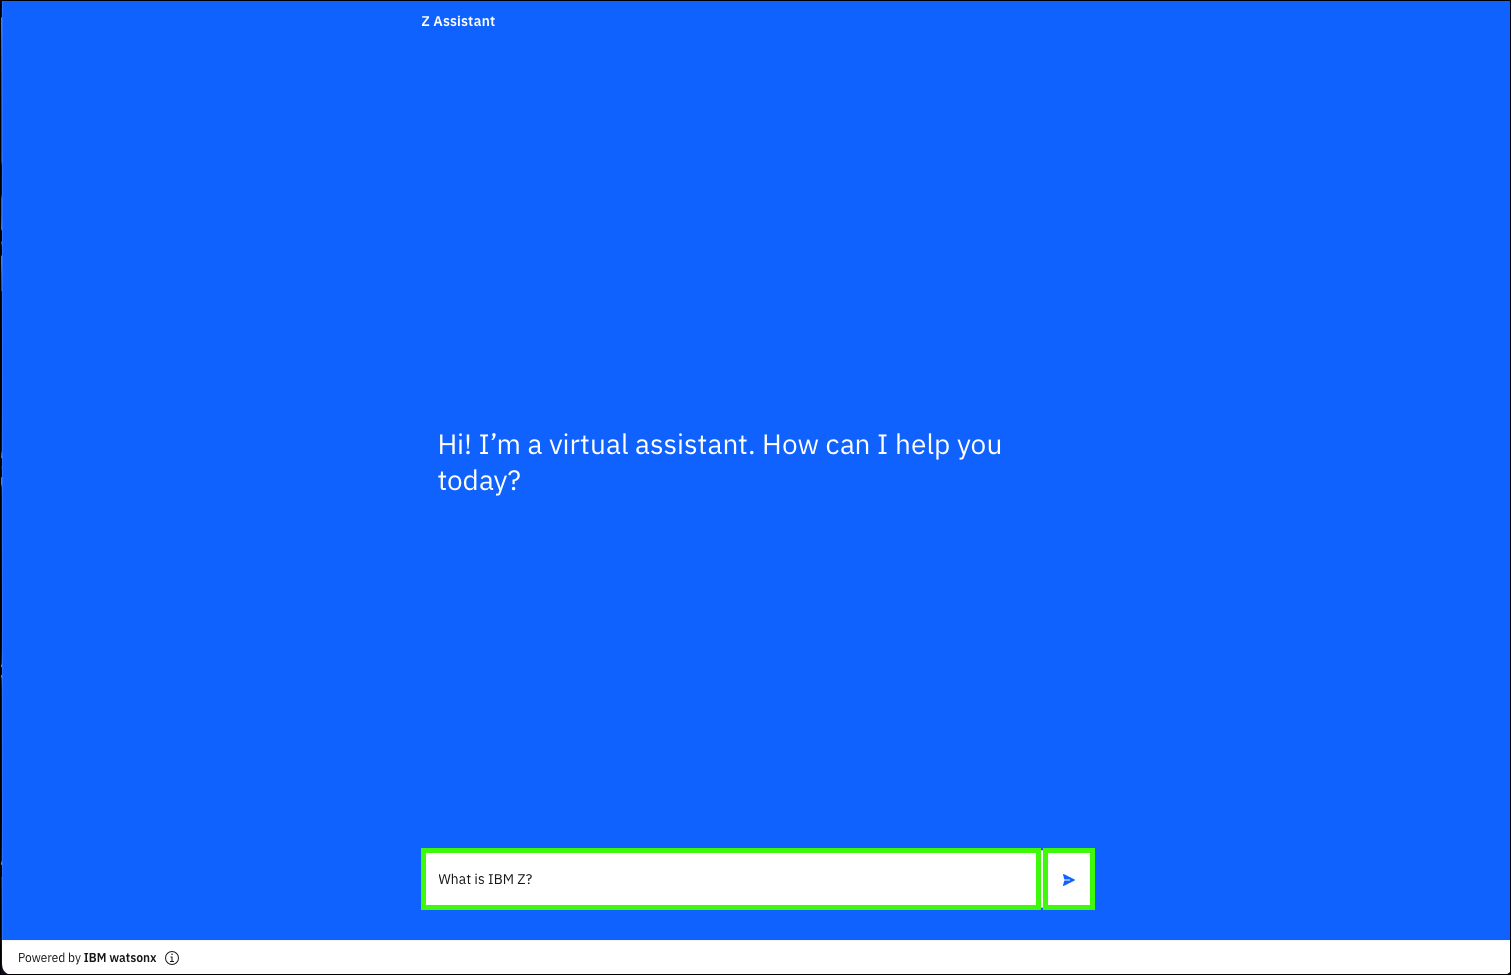Click the 'Powered by IBM watsonx' footer text
Screen dimensions: 1511x975
tap(87, 958)
